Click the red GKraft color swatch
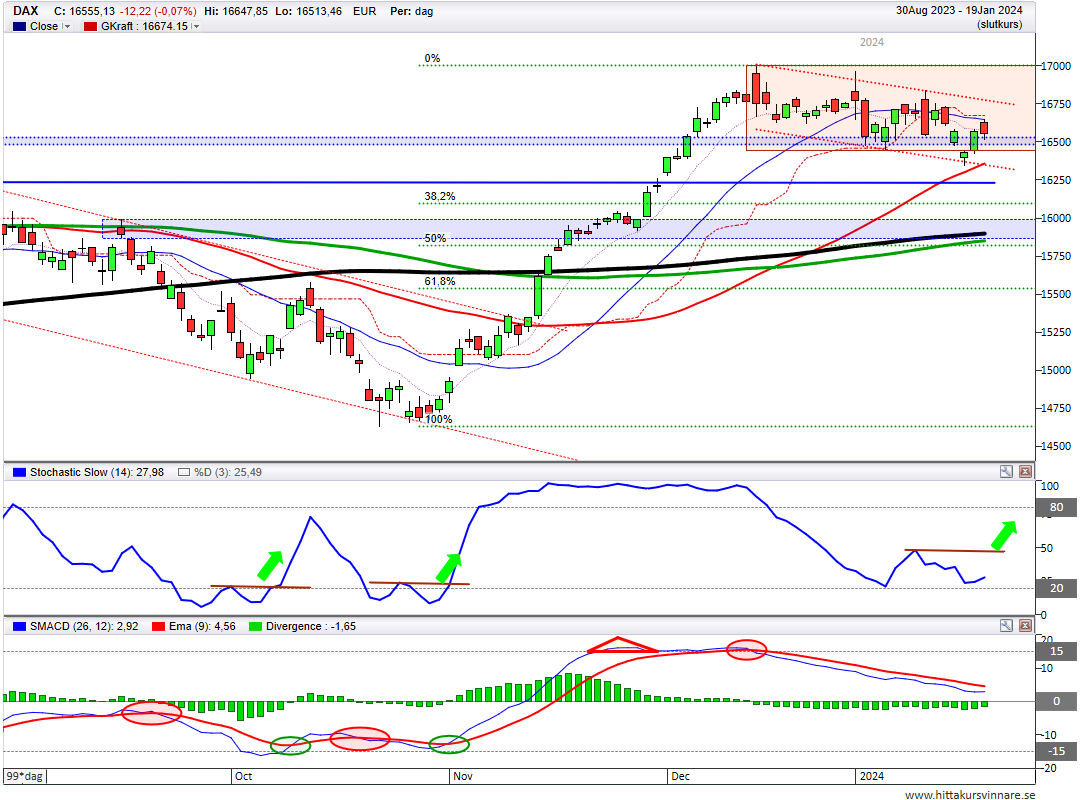Screen dimensions: 1080x800 pos(90,26)
